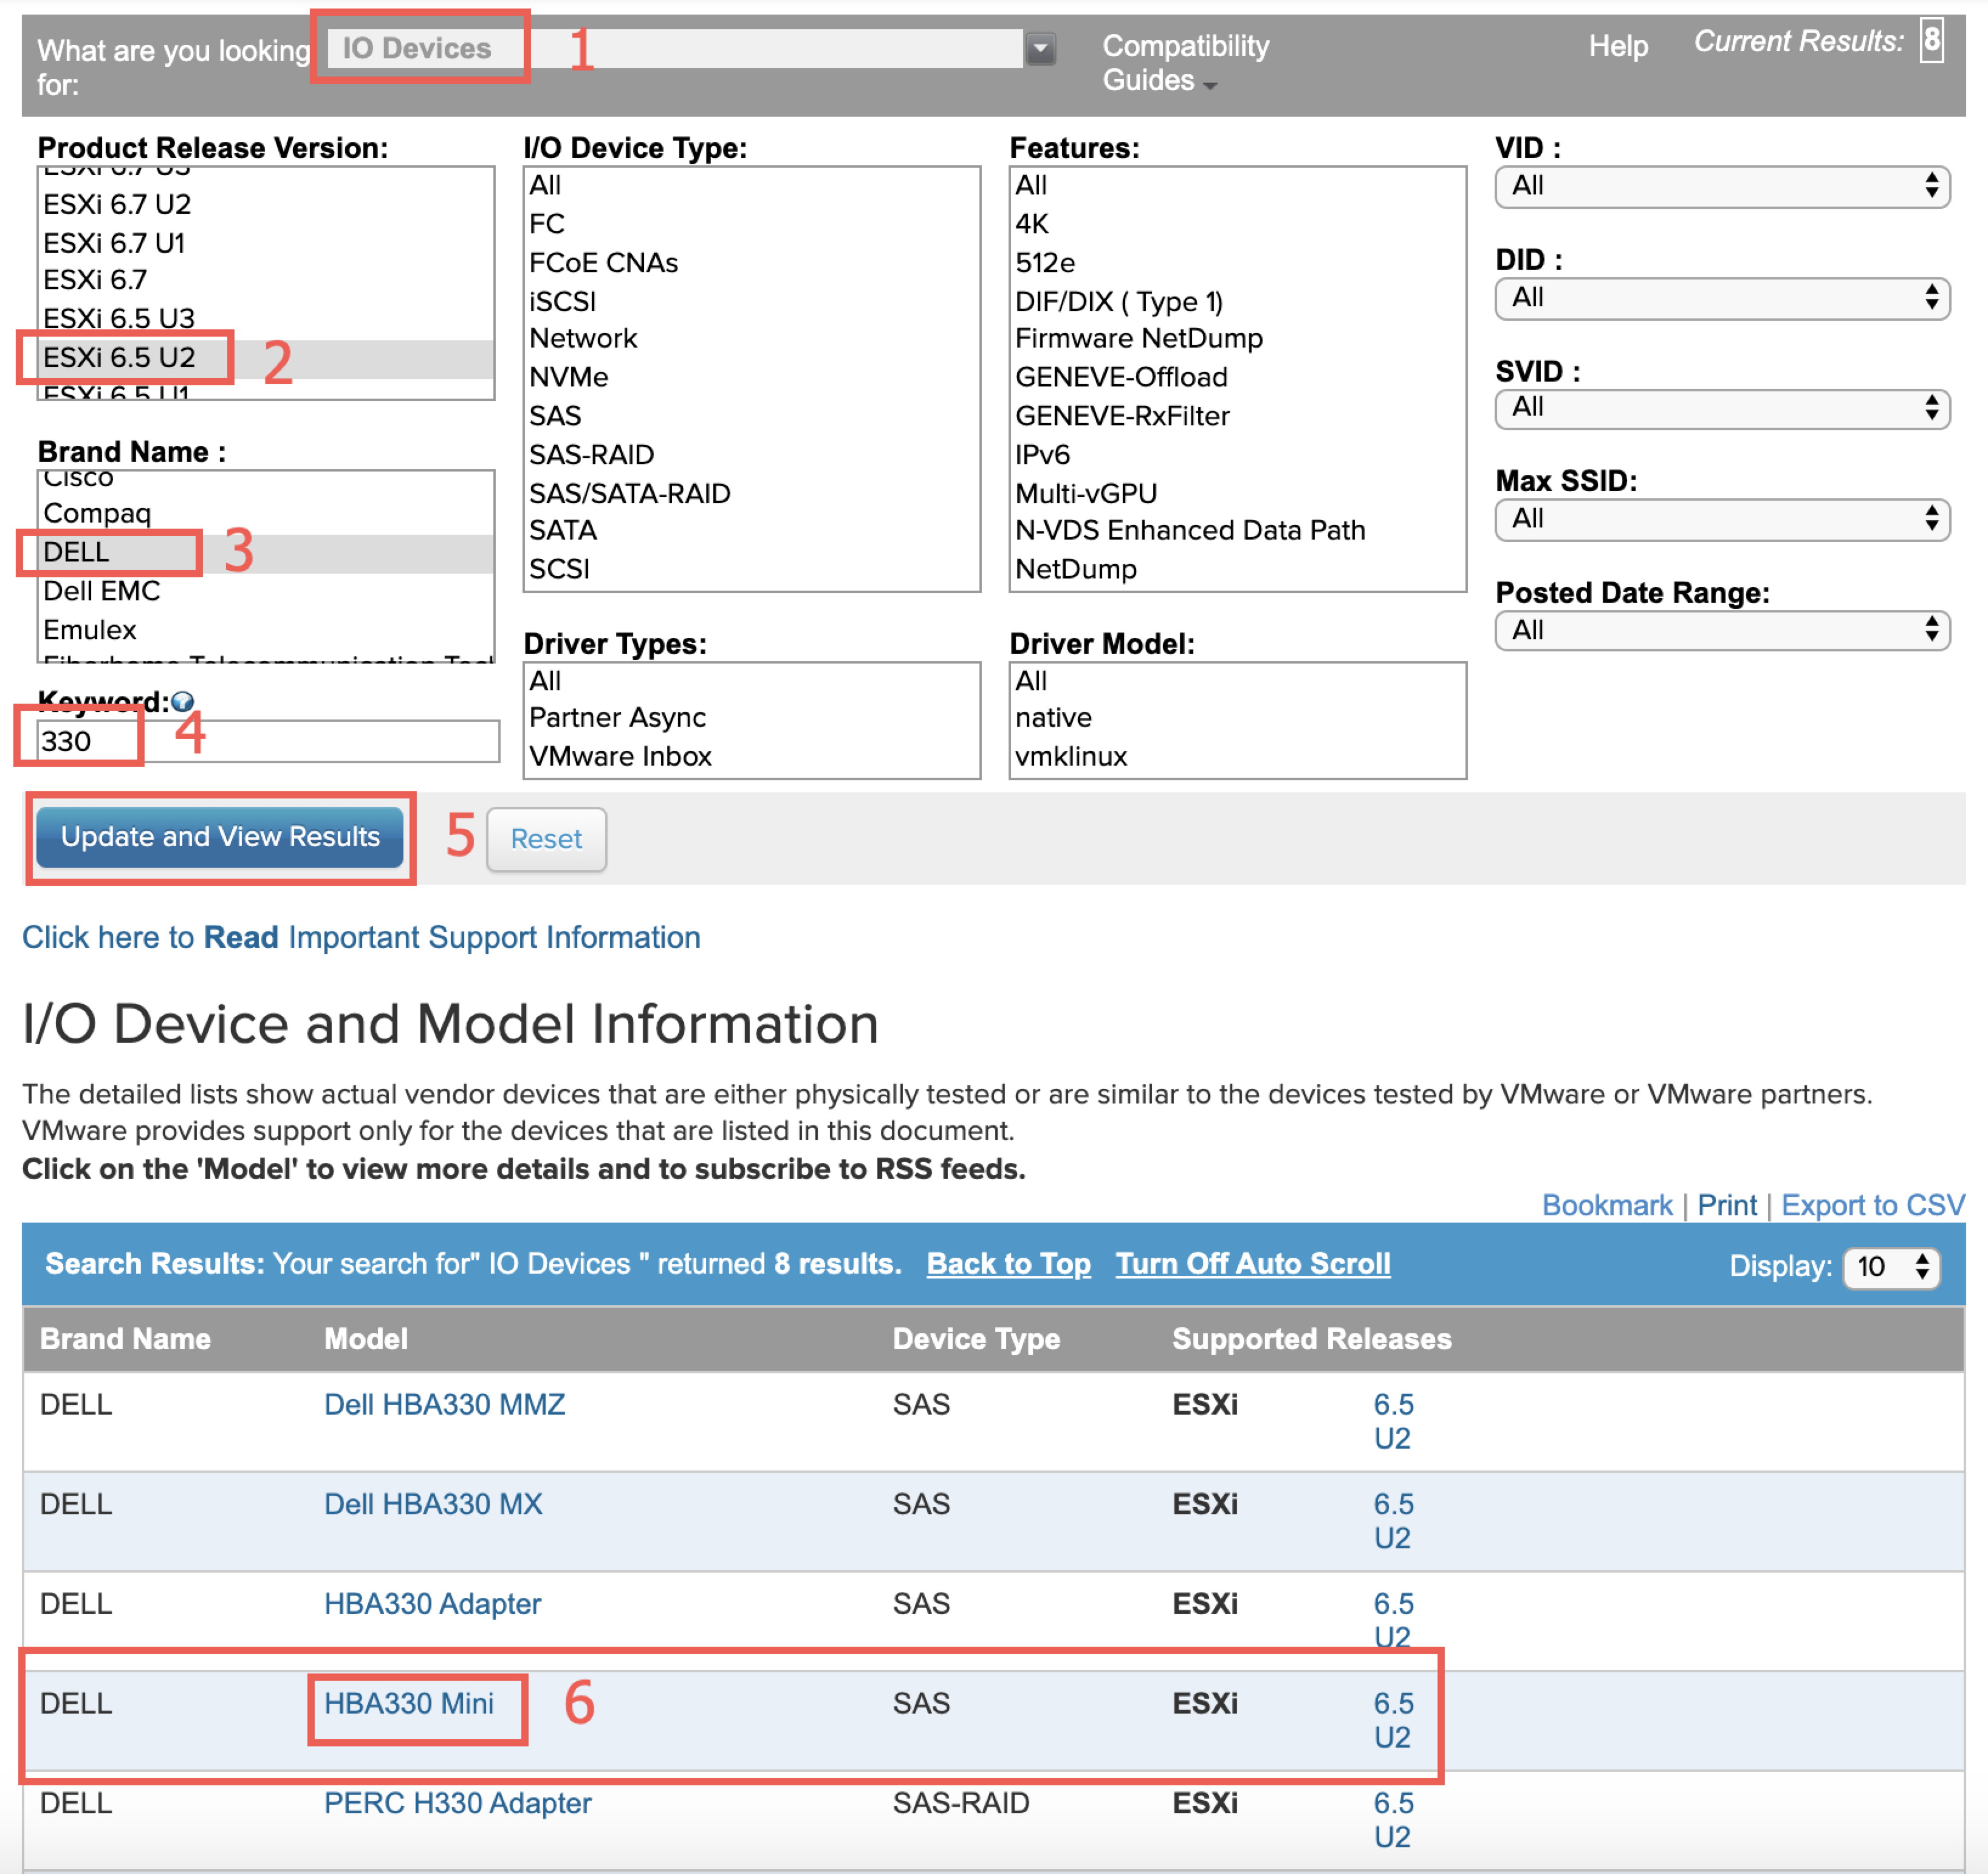Select SATA device type
The image size is (1988, 1874).
click(x=751, y=531)
